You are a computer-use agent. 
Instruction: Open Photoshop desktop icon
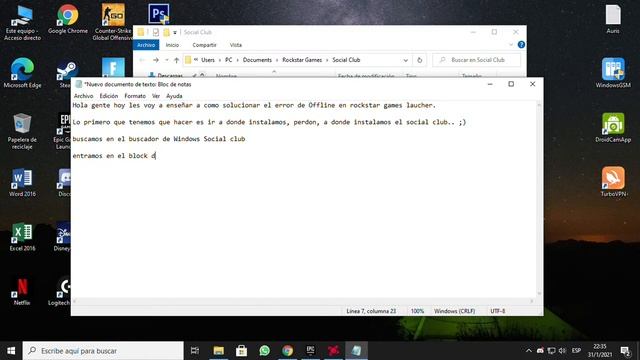[x=159, y=15]
